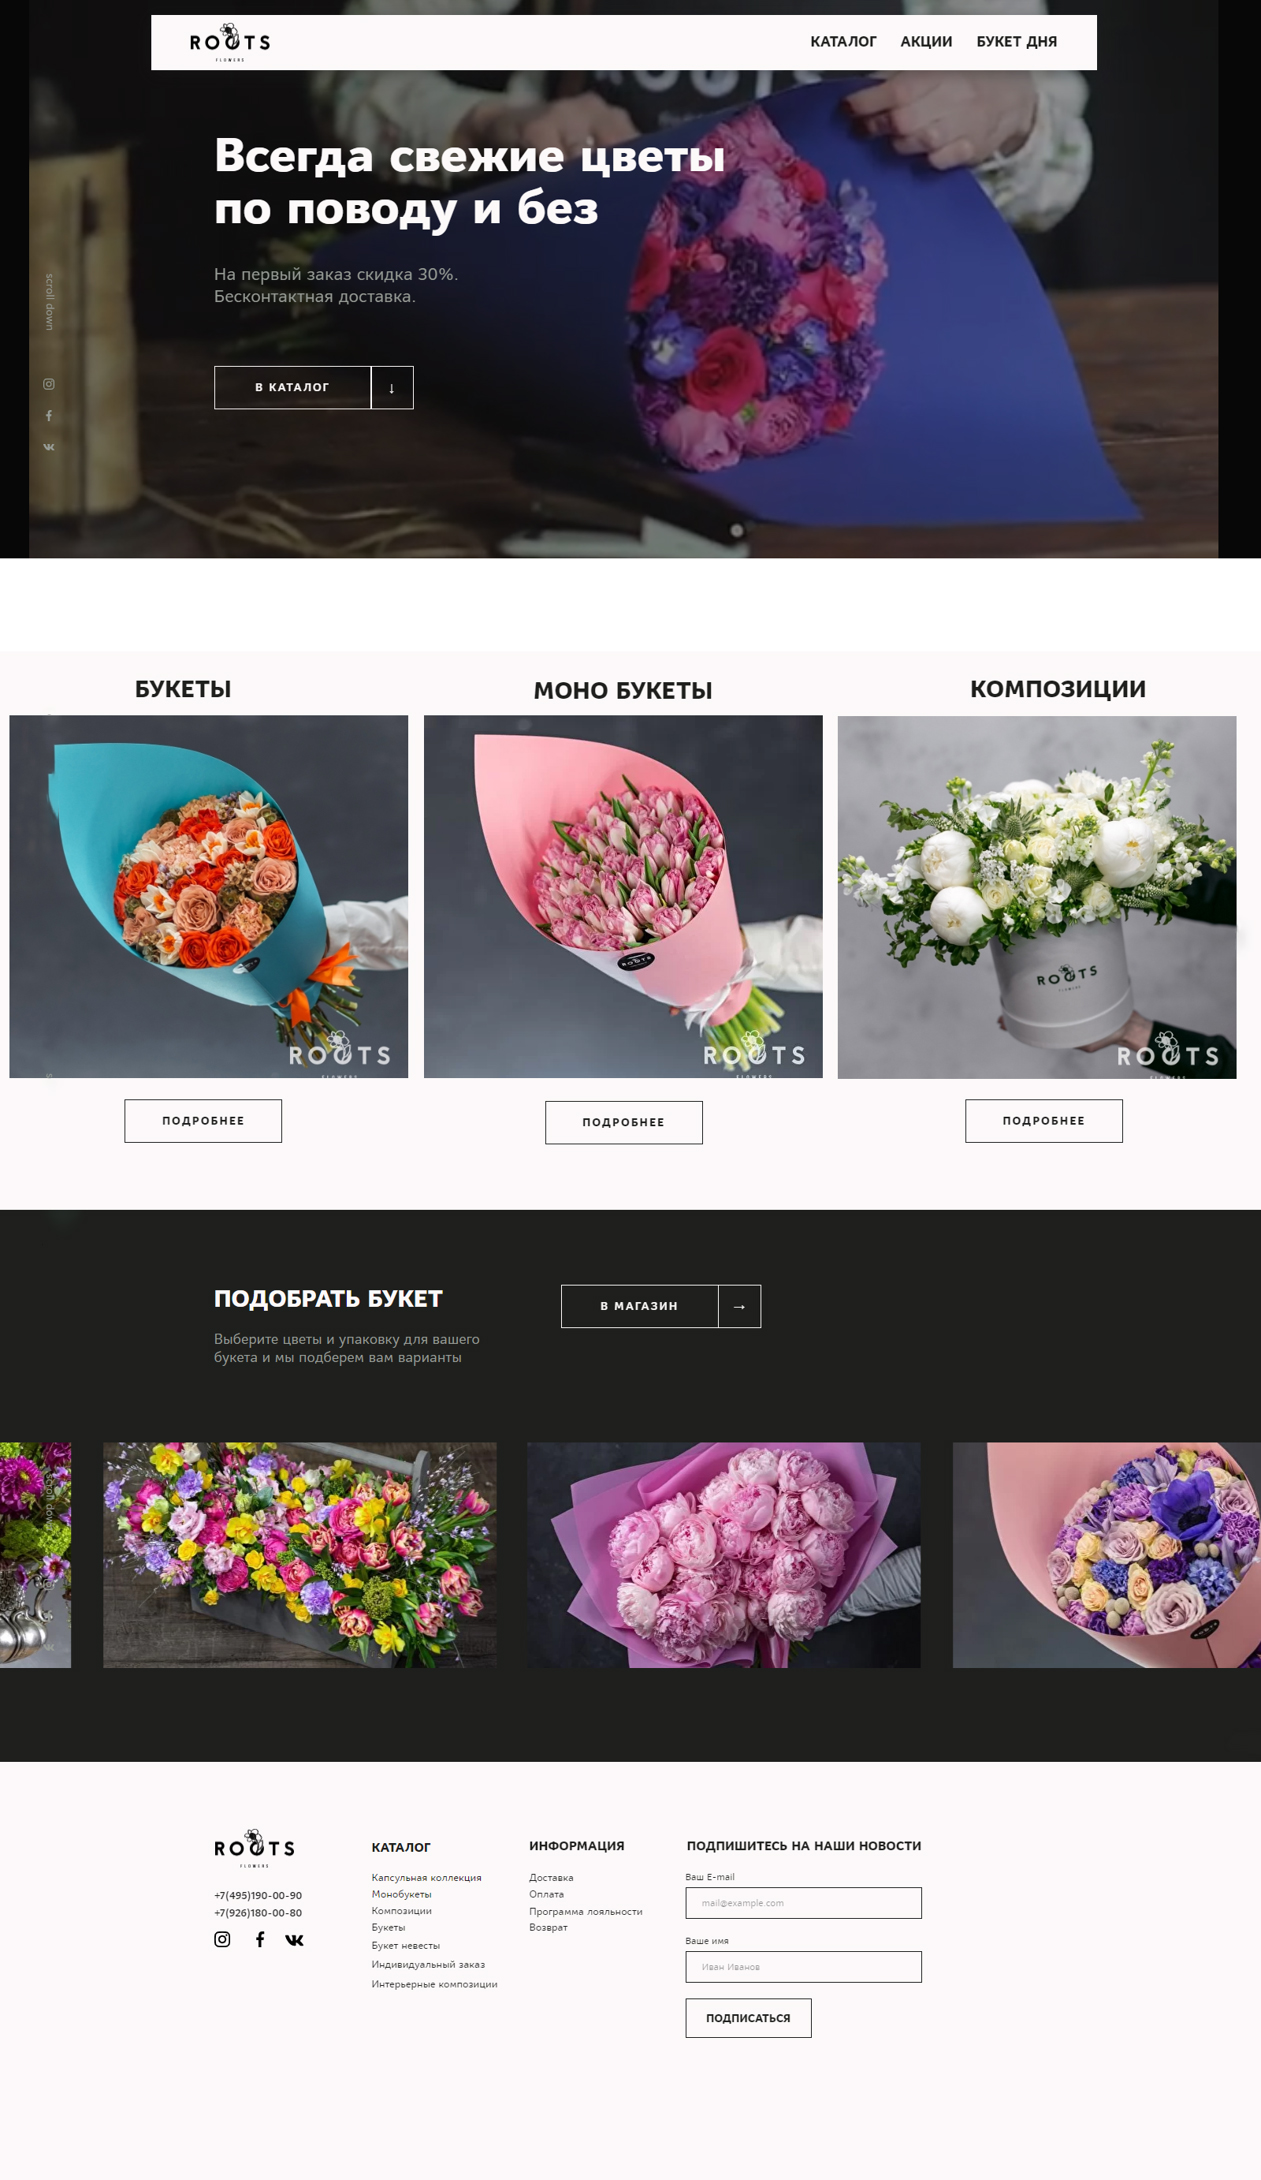Image resolution: width=1261 pixels, height=2180 pixels.
Task: Open Возврат information link
Action: point(548,1927)
